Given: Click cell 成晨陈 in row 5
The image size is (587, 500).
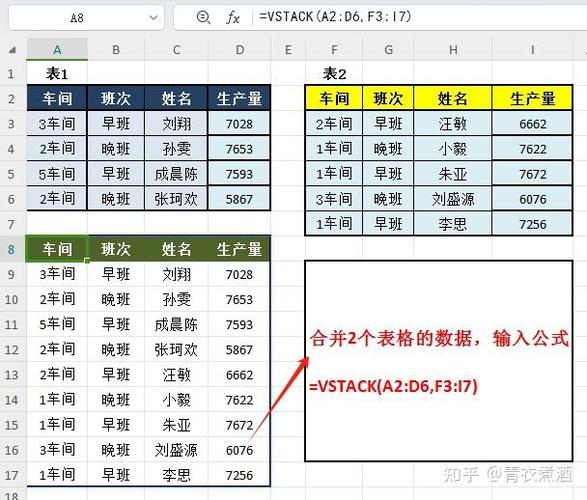Looking at the screenshot, I should (x=176, y=174).
